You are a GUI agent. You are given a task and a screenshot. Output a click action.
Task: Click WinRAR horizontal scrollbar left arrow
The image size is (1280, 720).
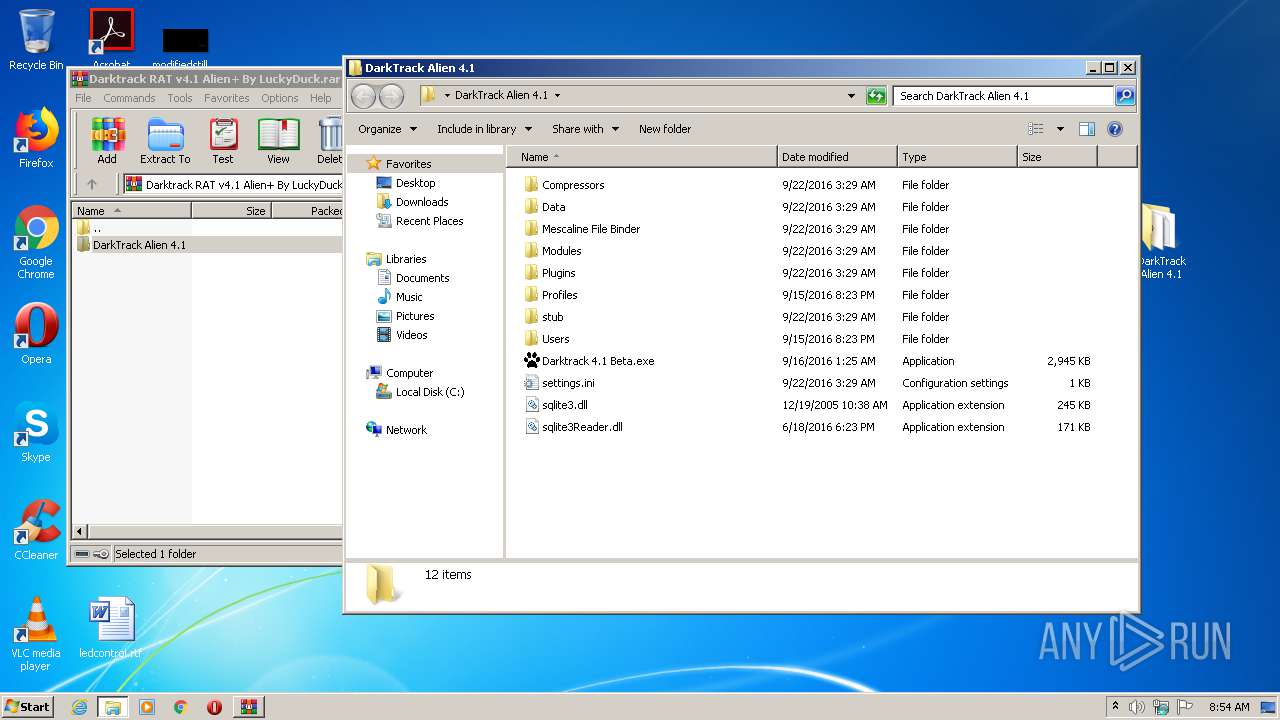pyautogui.click(x=81, y=532)
